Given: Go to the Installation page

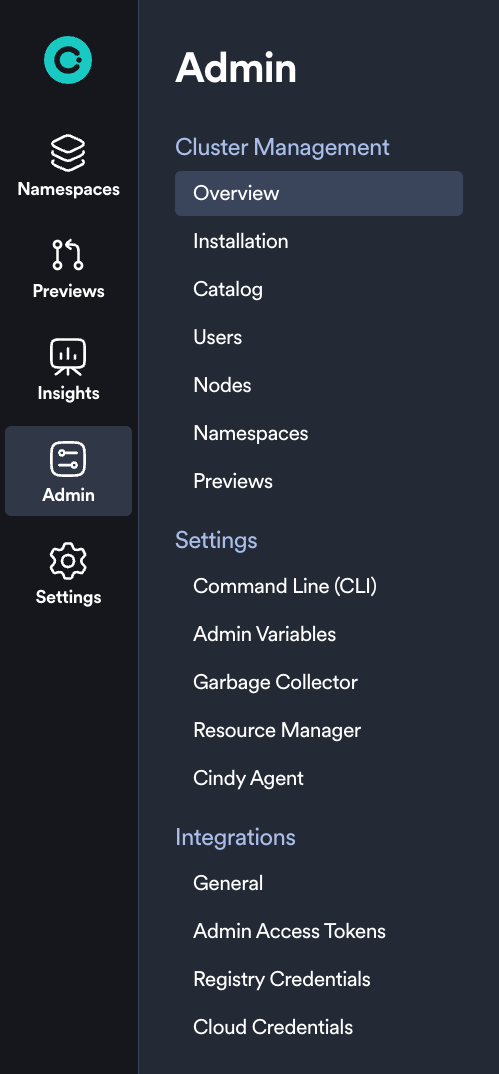Looking at the screenshot, I should [241, 241].
